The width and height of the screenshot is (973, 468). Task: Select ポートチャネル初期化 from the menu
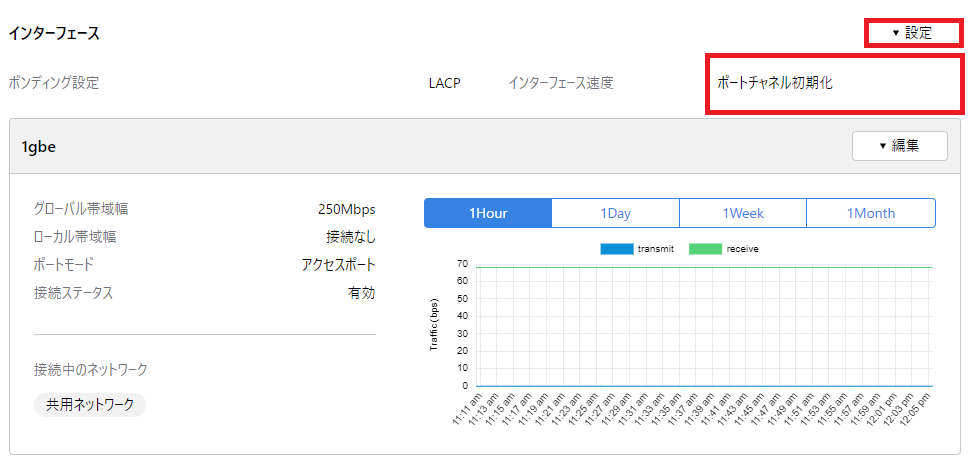pos(775,83)
